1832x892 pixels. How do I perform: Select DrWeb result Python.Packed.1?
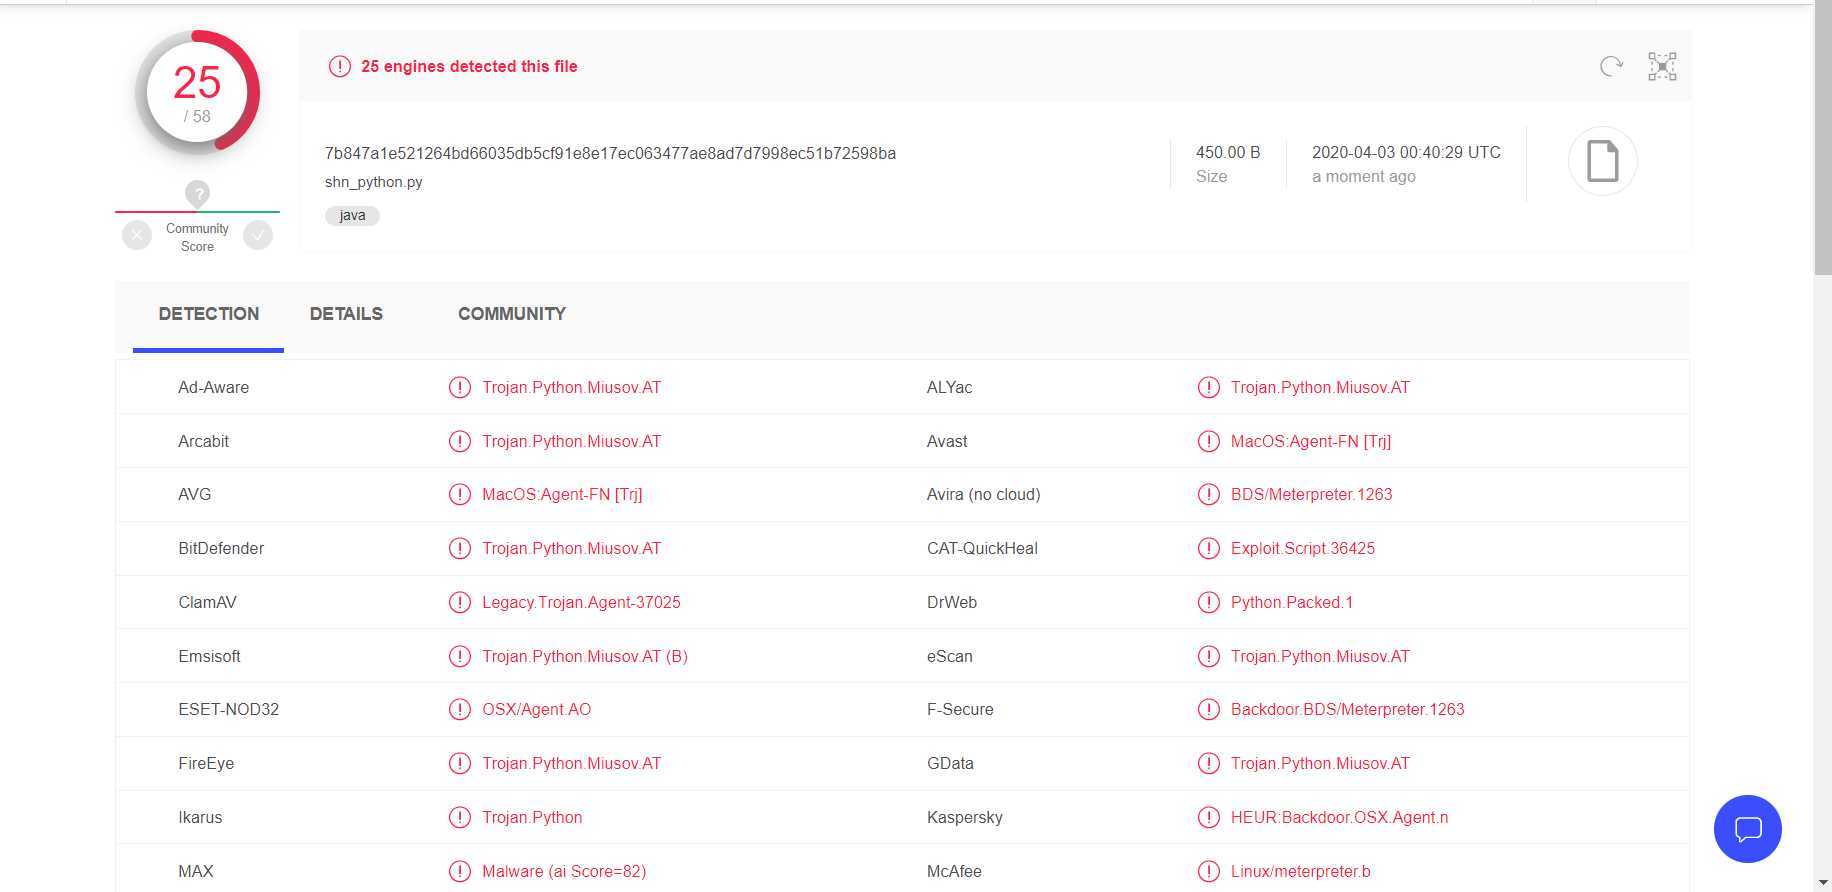pos(1291,602)
